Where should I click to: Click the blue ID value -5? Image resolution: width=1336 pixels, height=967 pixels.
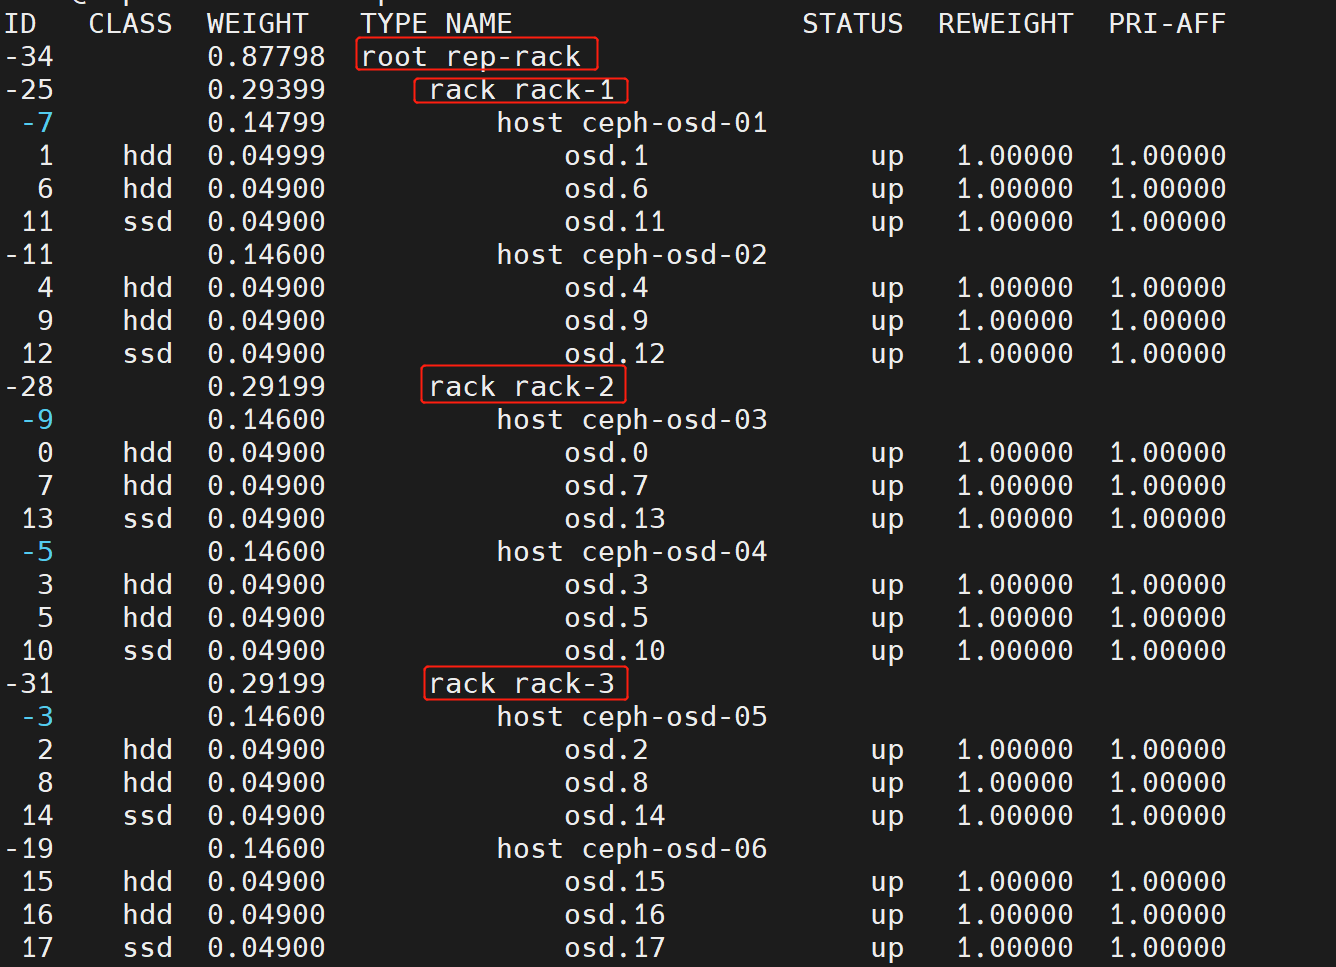(37, 552)
